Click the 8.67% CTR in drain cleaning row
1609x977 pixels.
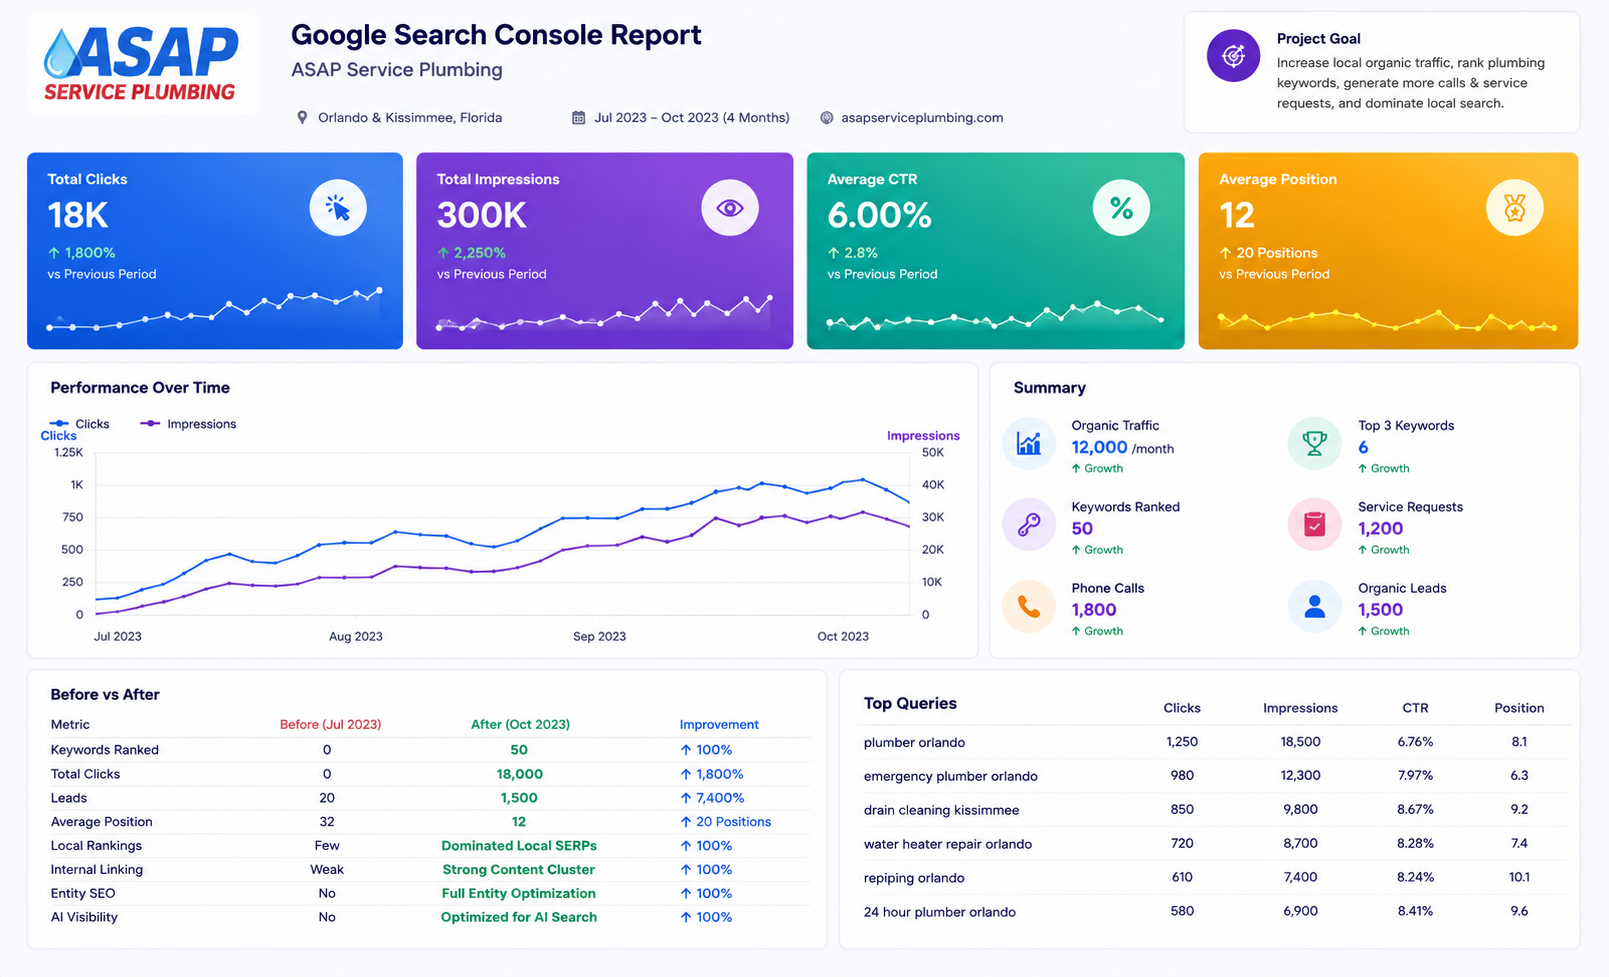coord(1415,809)
